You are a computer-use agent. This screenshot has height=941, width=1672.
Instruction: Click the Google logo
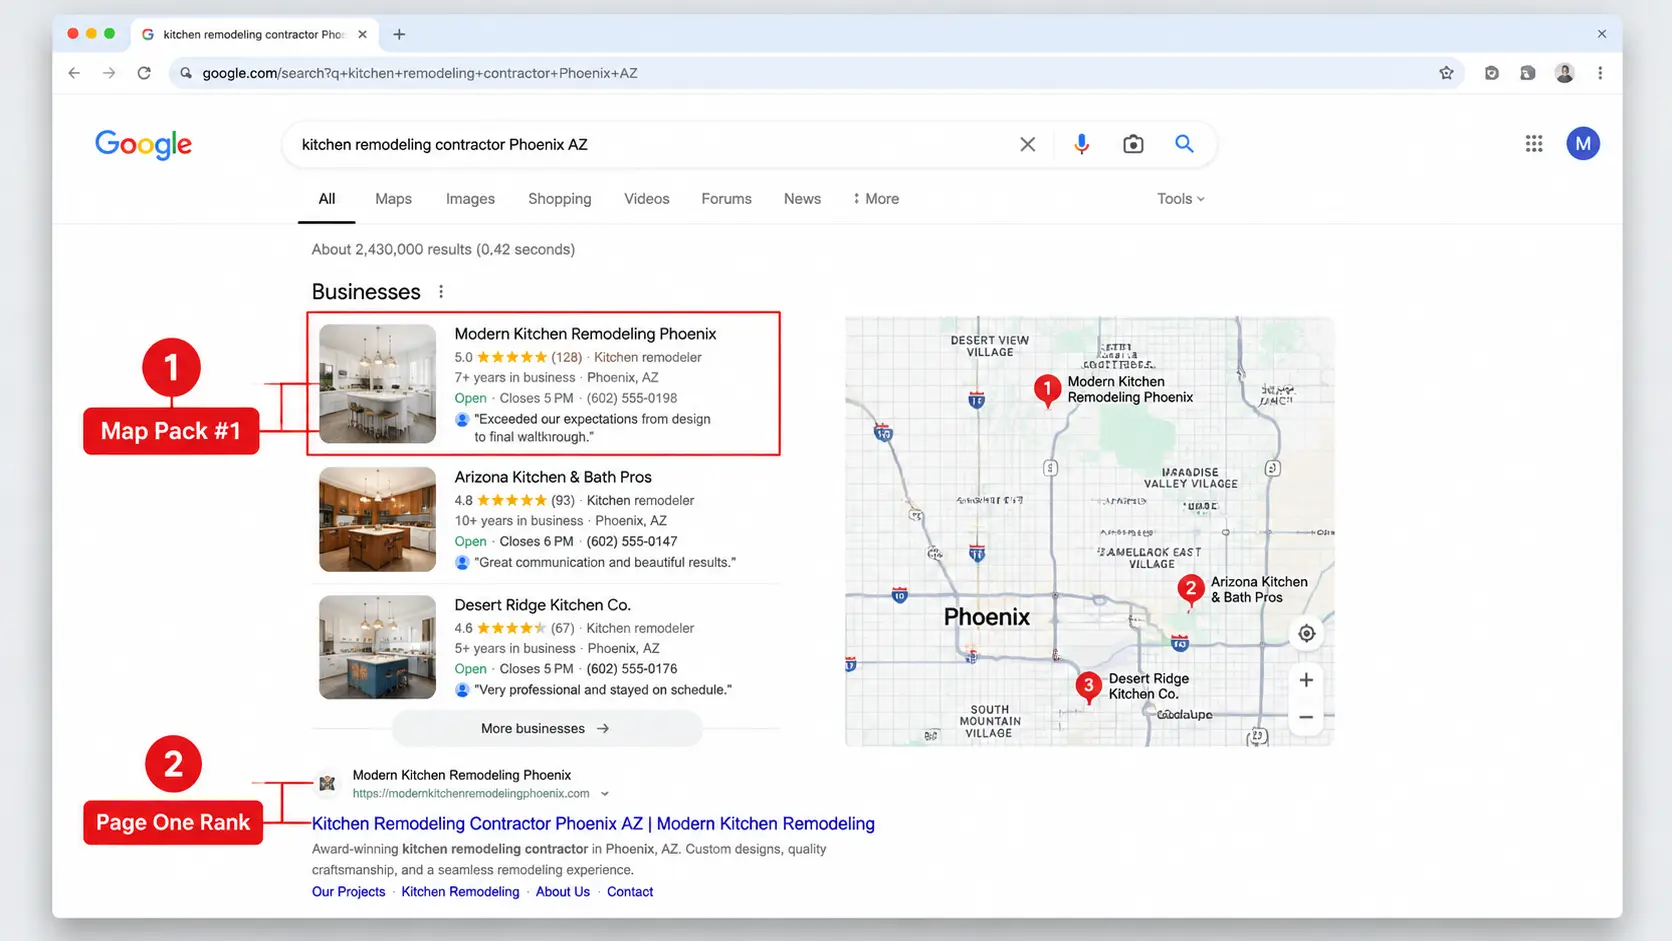coord(143,145)
